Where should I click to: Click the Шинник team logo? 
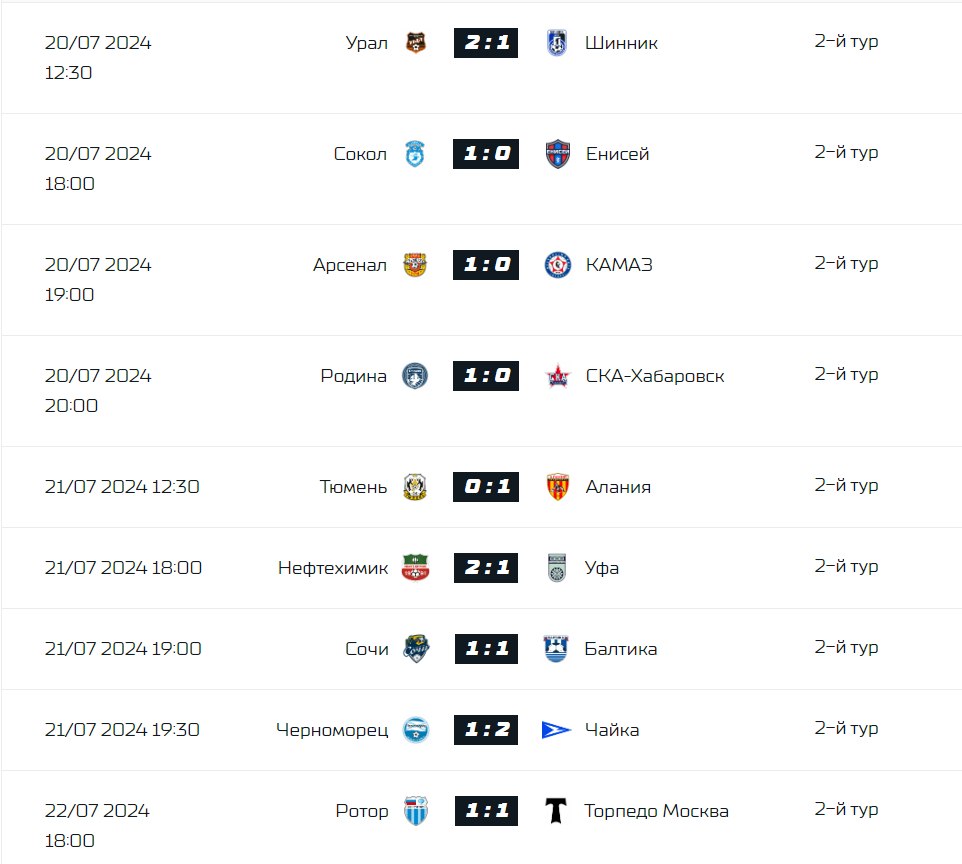557,43
